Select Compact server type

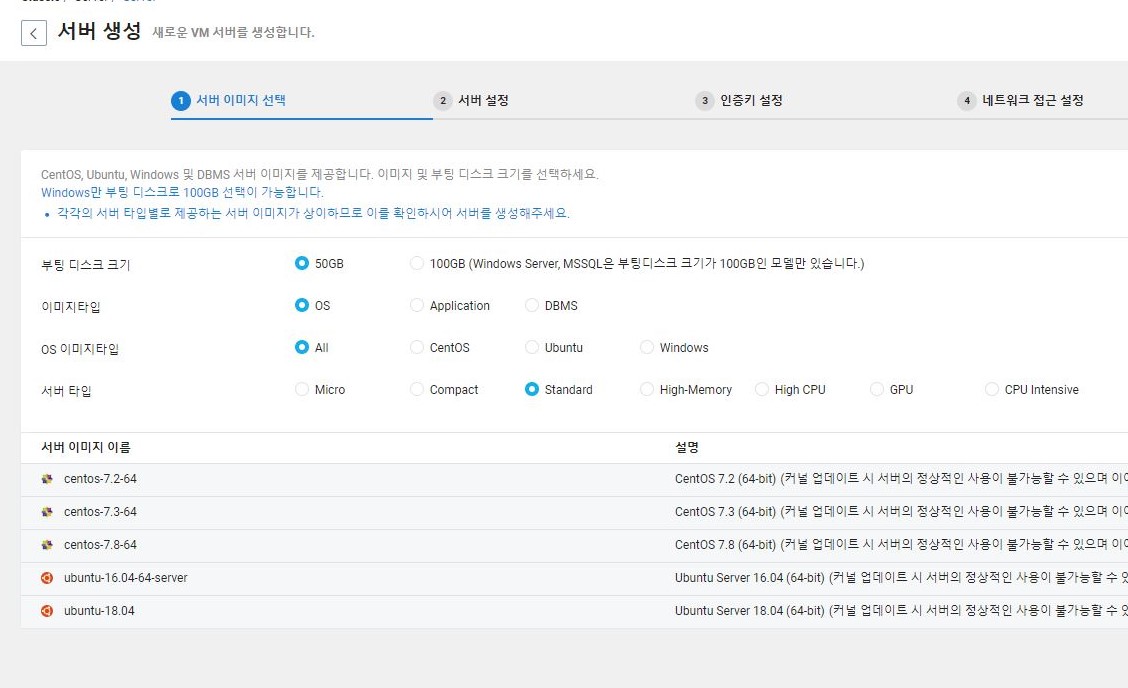click(417, 389)
